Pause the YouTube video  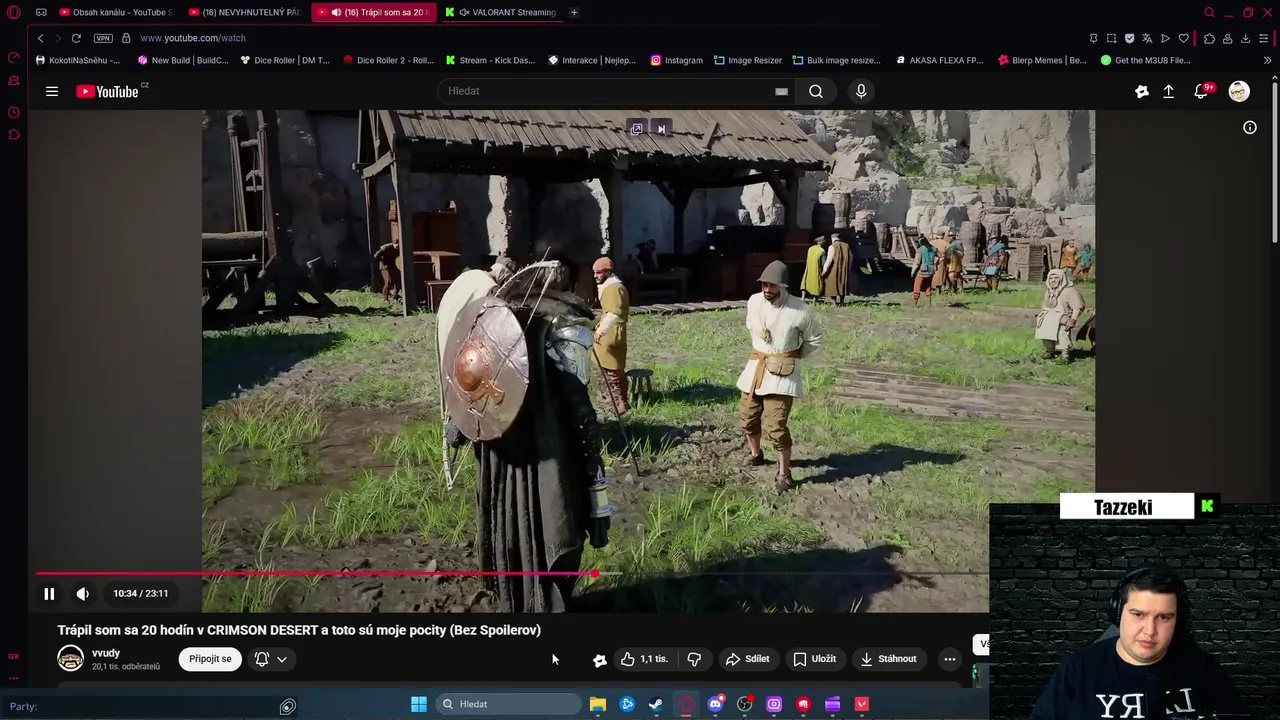coord(49,594)
